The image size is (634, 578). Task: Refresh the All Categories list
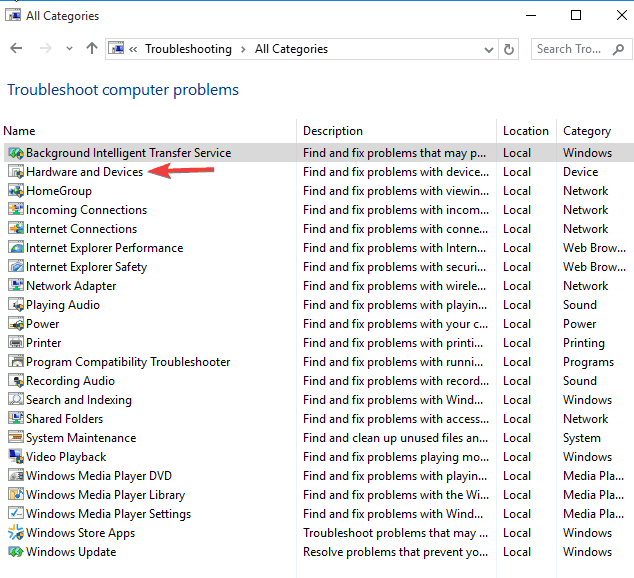[x=509, y=49]
